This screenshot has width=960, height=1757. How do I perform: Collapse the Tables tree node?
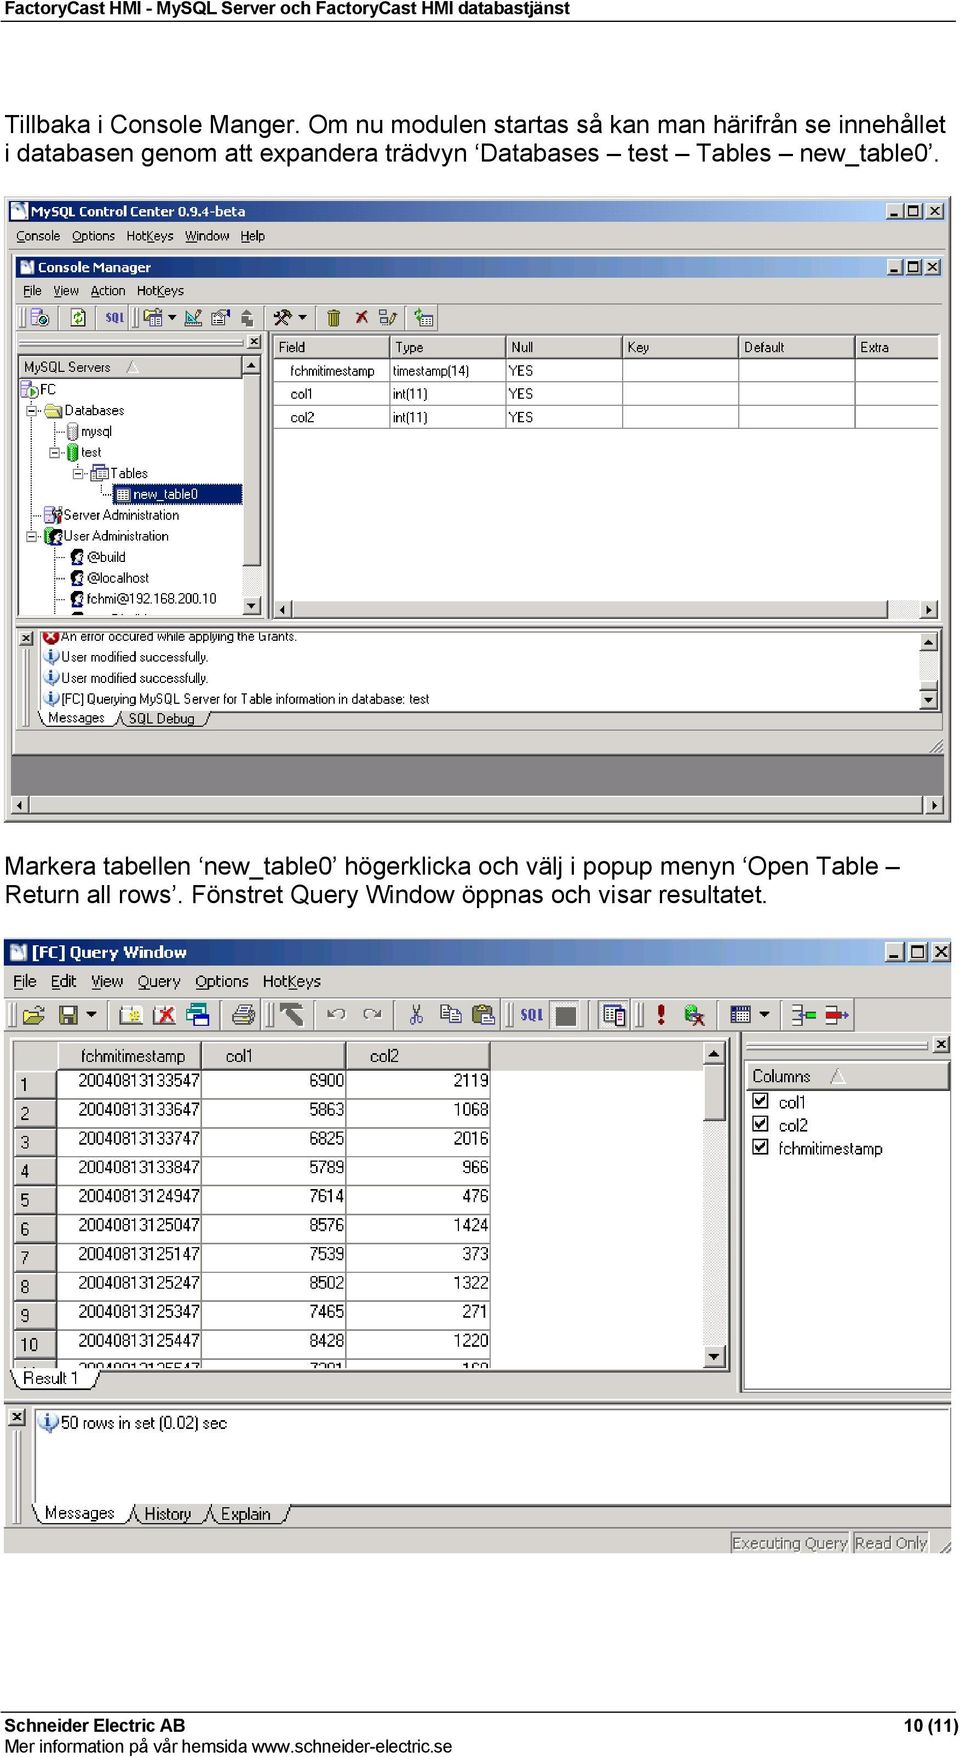click(x=78, y=473)
